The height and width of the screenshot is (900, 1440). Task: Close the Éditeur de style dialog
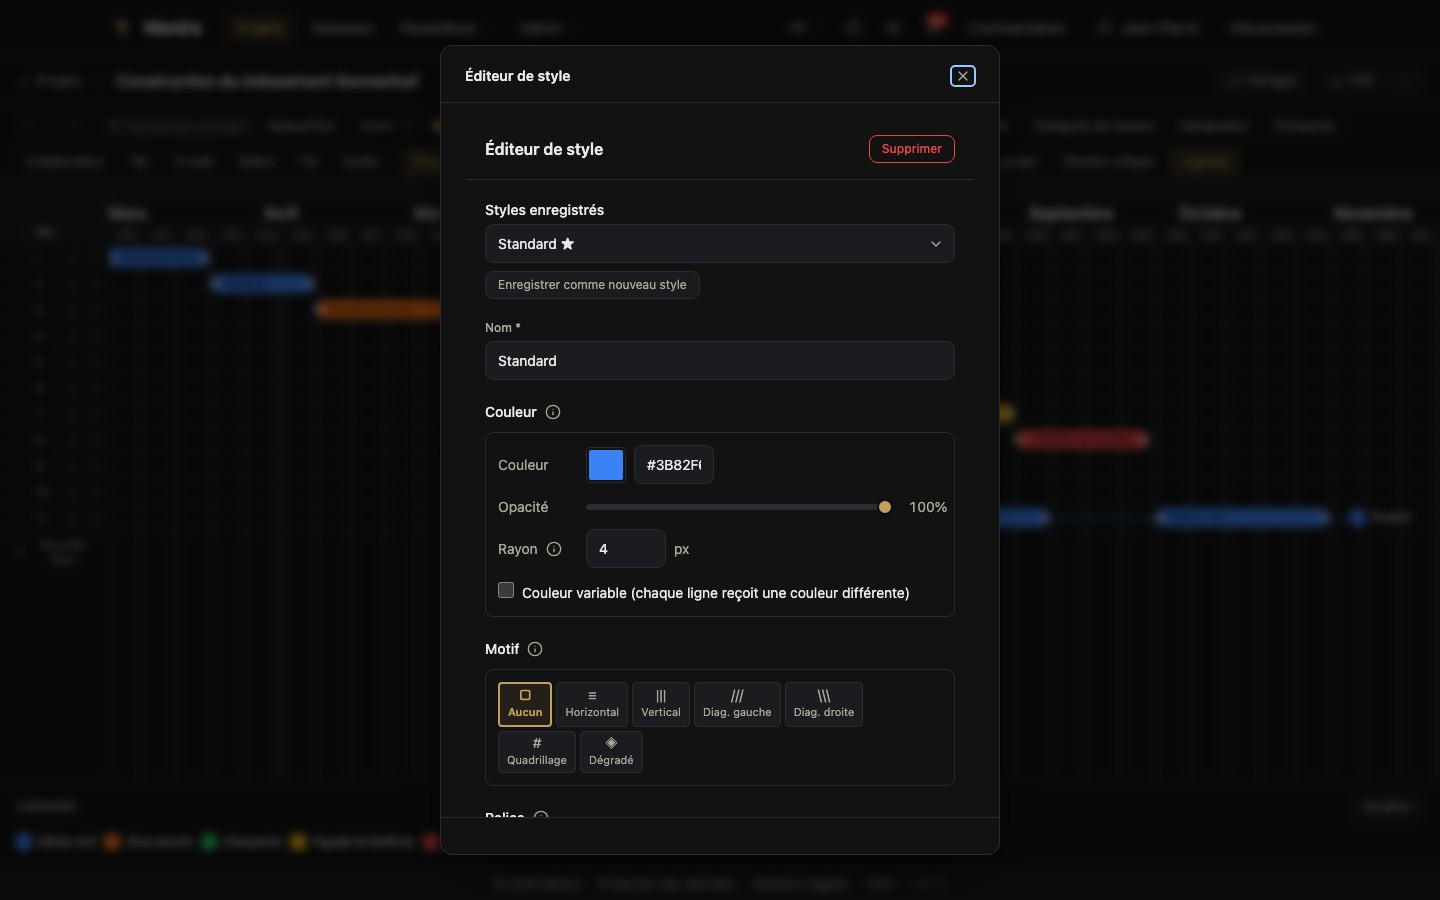click(962, 76)
